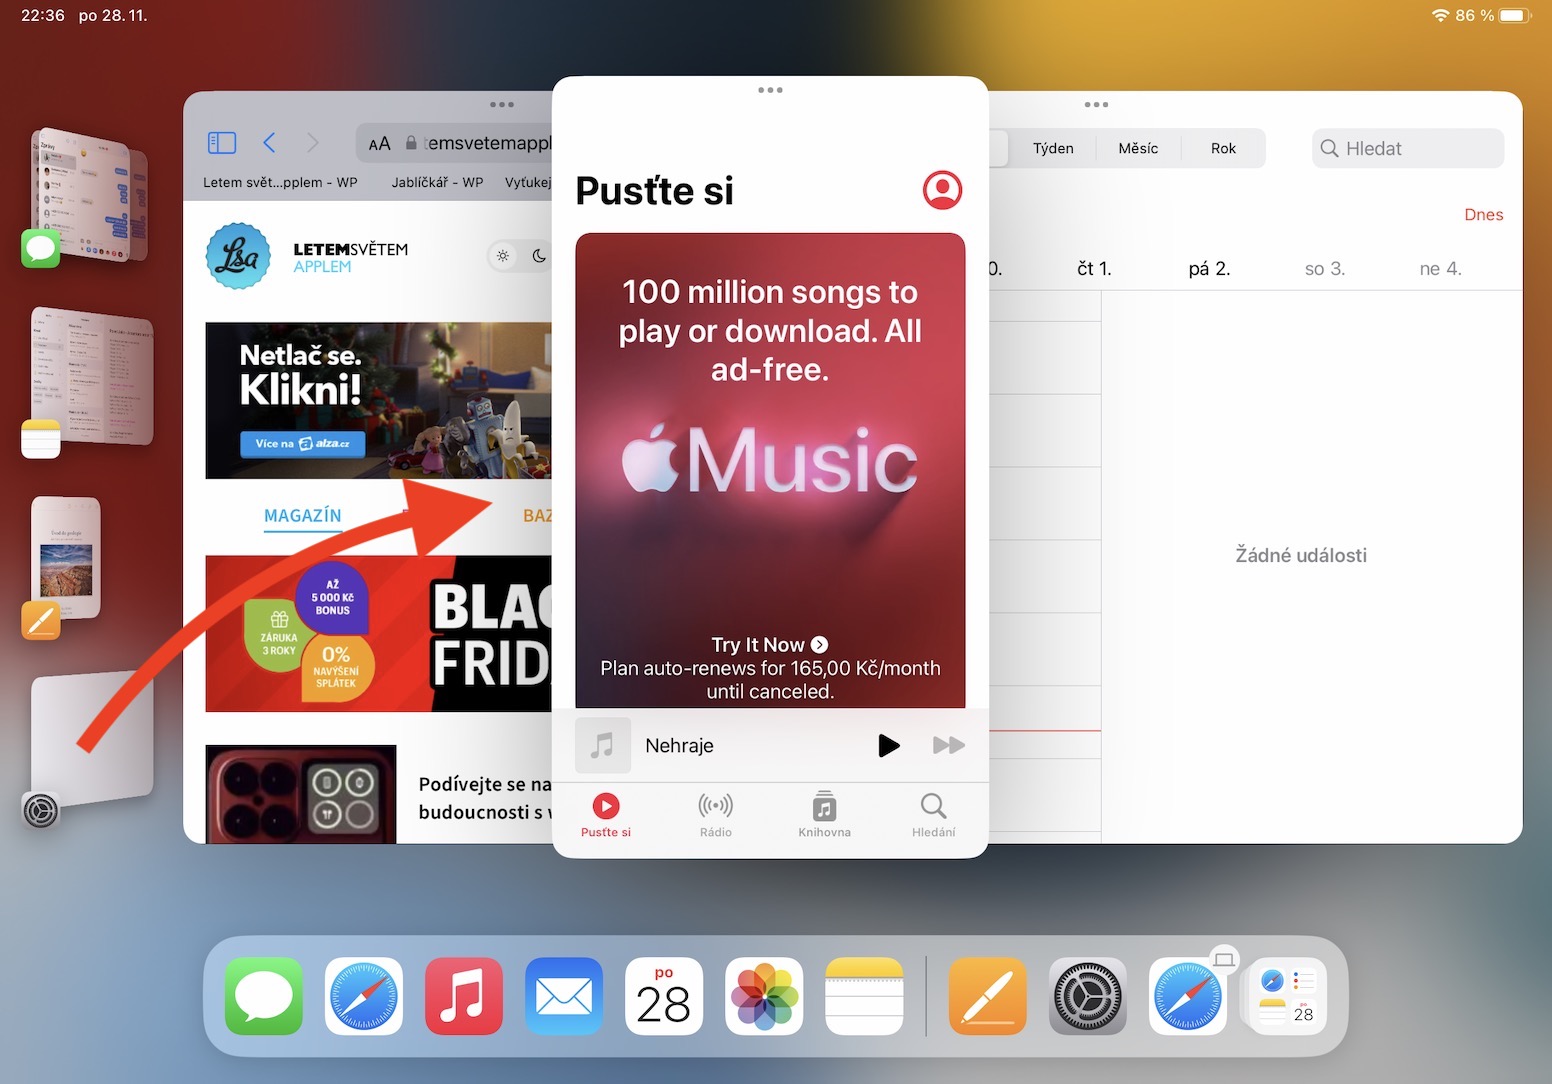This screenshot has height=1084, width=1552.
Task: Open Calendar window multitasking dots menu
Action: [x=1096, y=104]
